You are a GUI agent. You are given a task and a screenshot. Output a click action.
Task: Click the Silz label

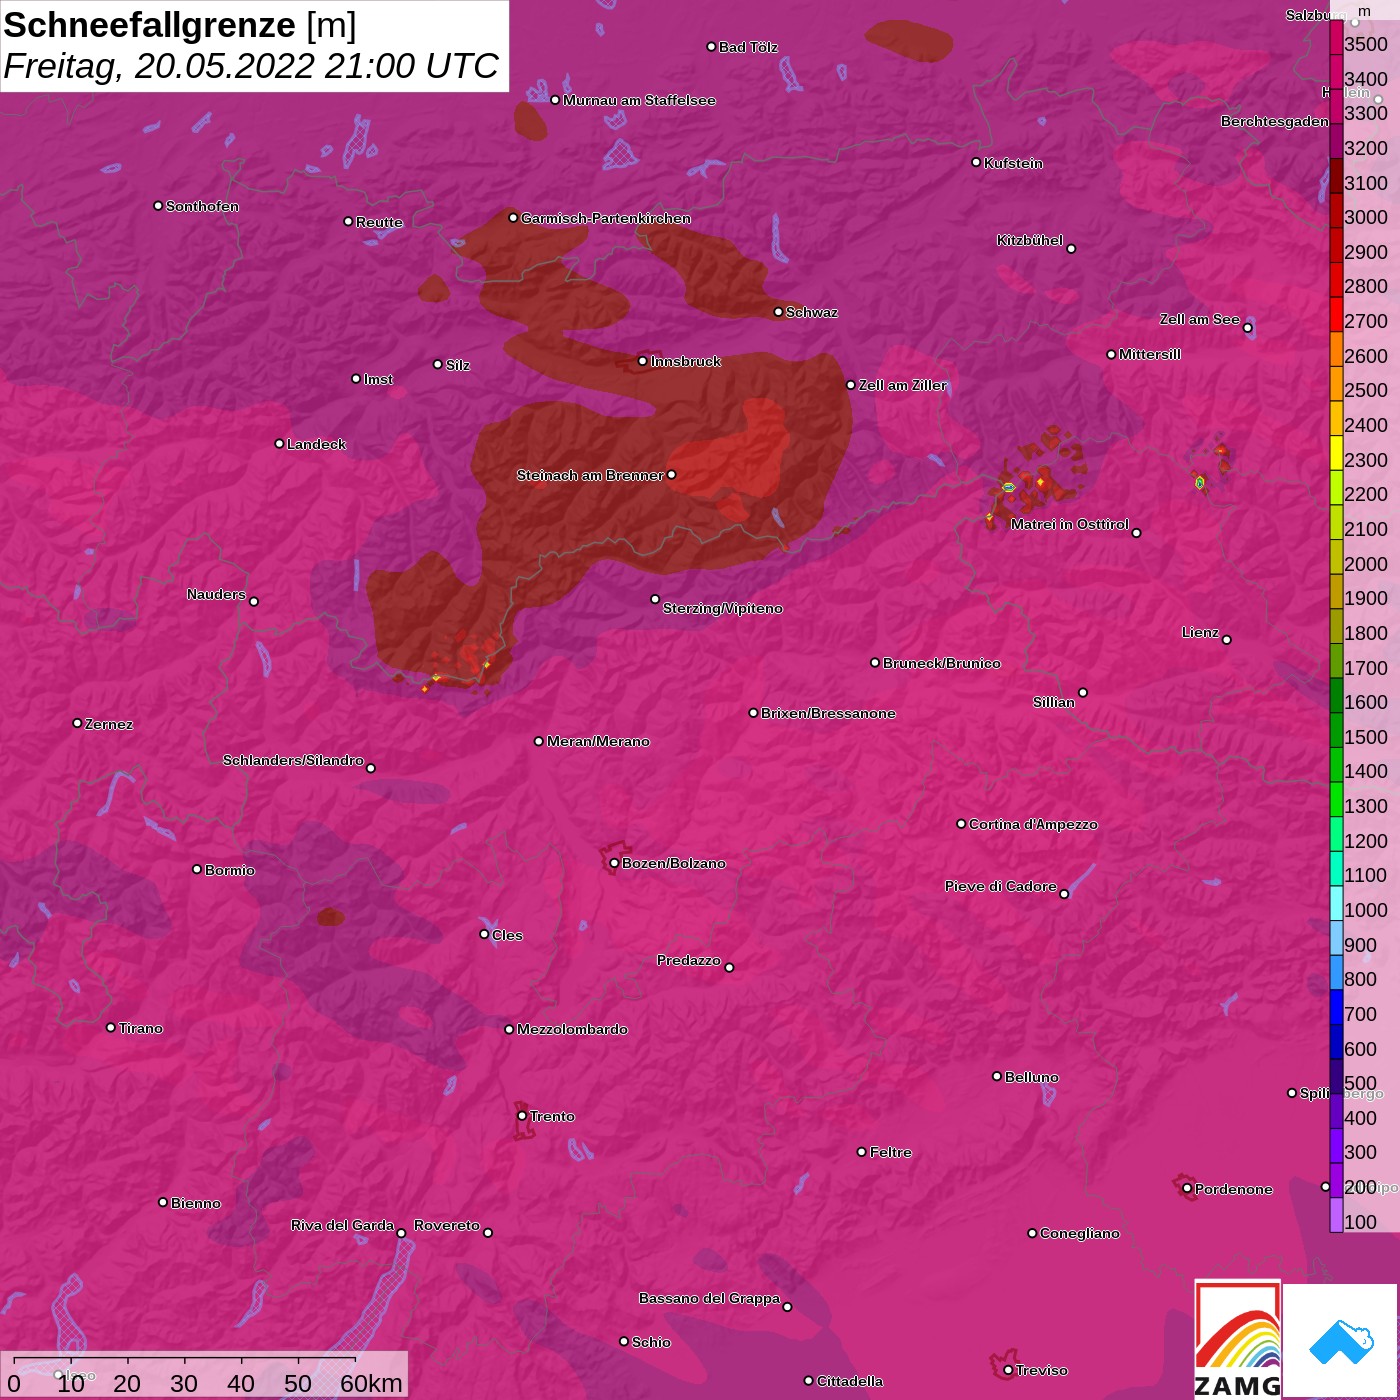click(x=457, y=365)
